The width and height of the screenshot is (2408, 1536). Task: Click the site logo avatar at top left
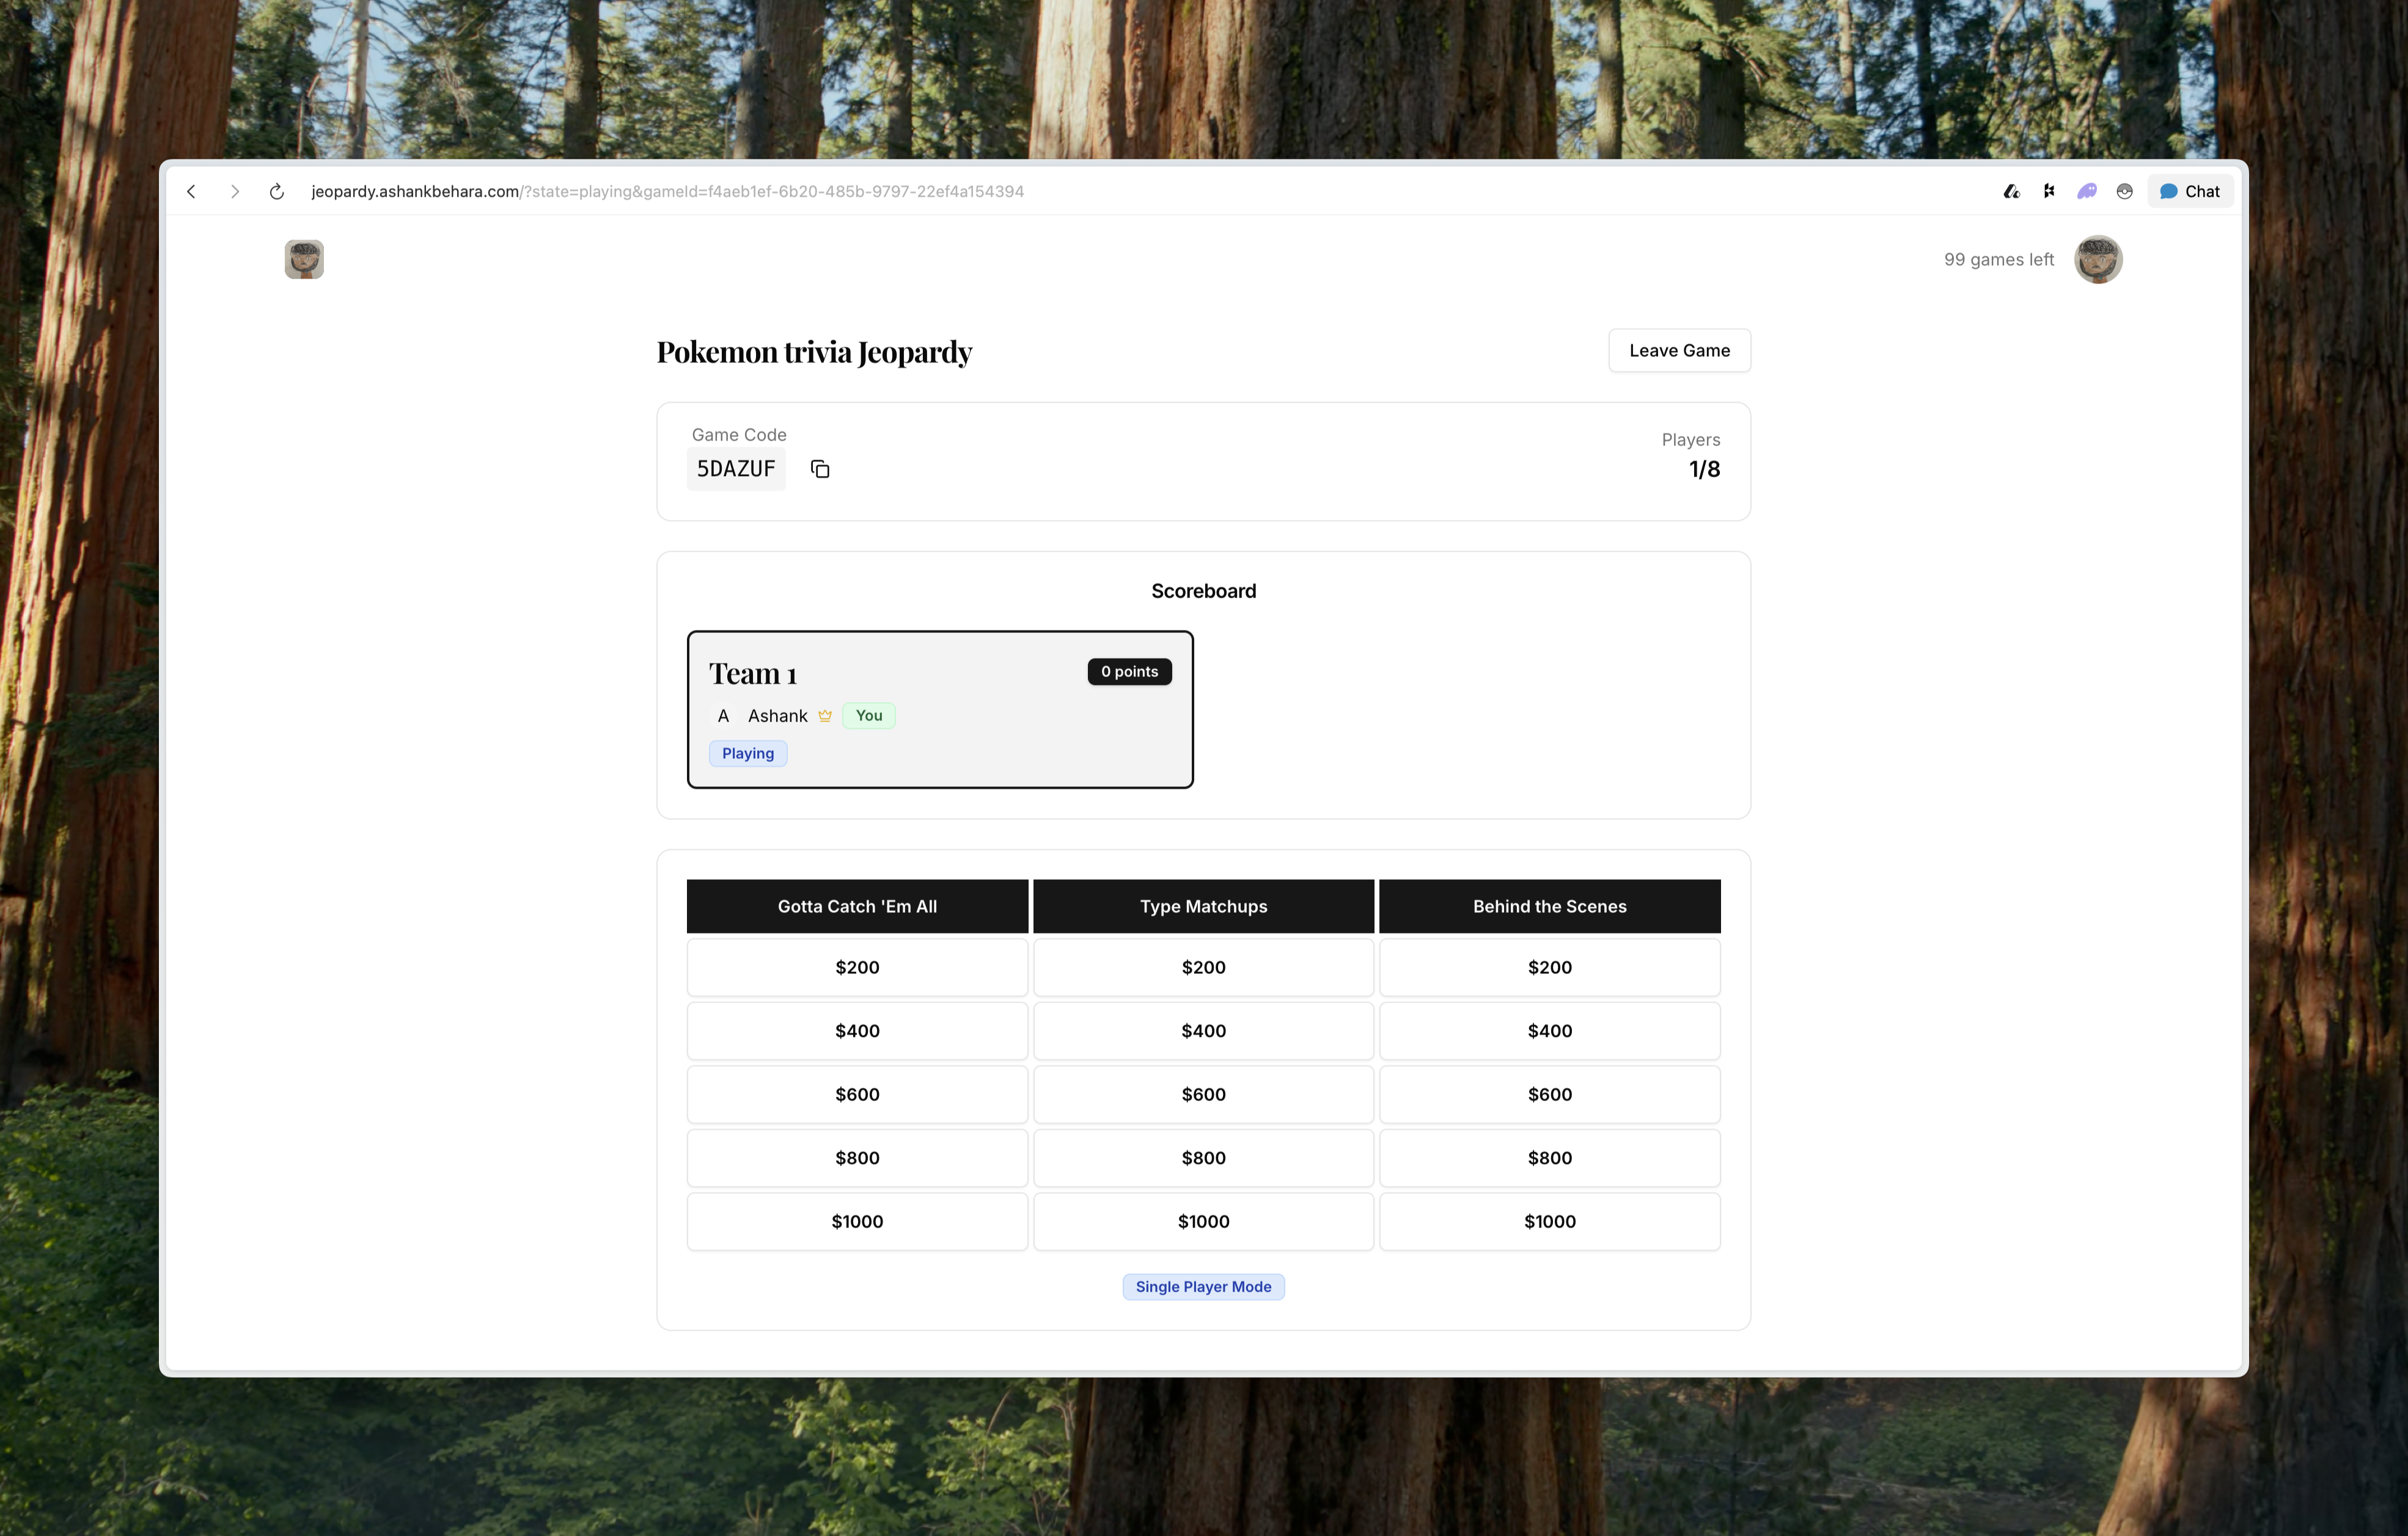pyautogui.click(x=304, y=259)
